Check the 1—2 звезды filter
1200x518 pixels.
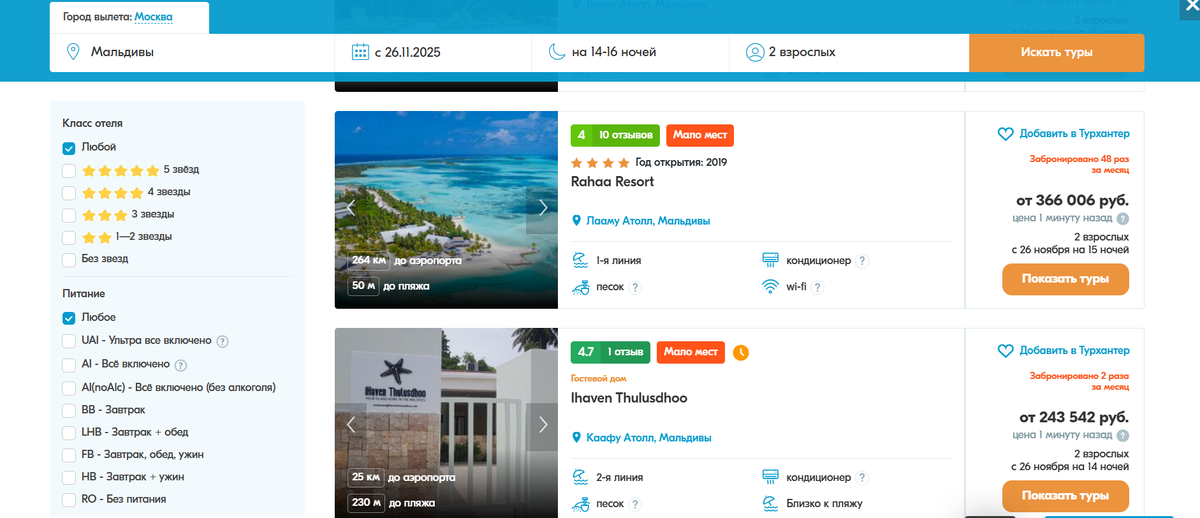point(69,237)
